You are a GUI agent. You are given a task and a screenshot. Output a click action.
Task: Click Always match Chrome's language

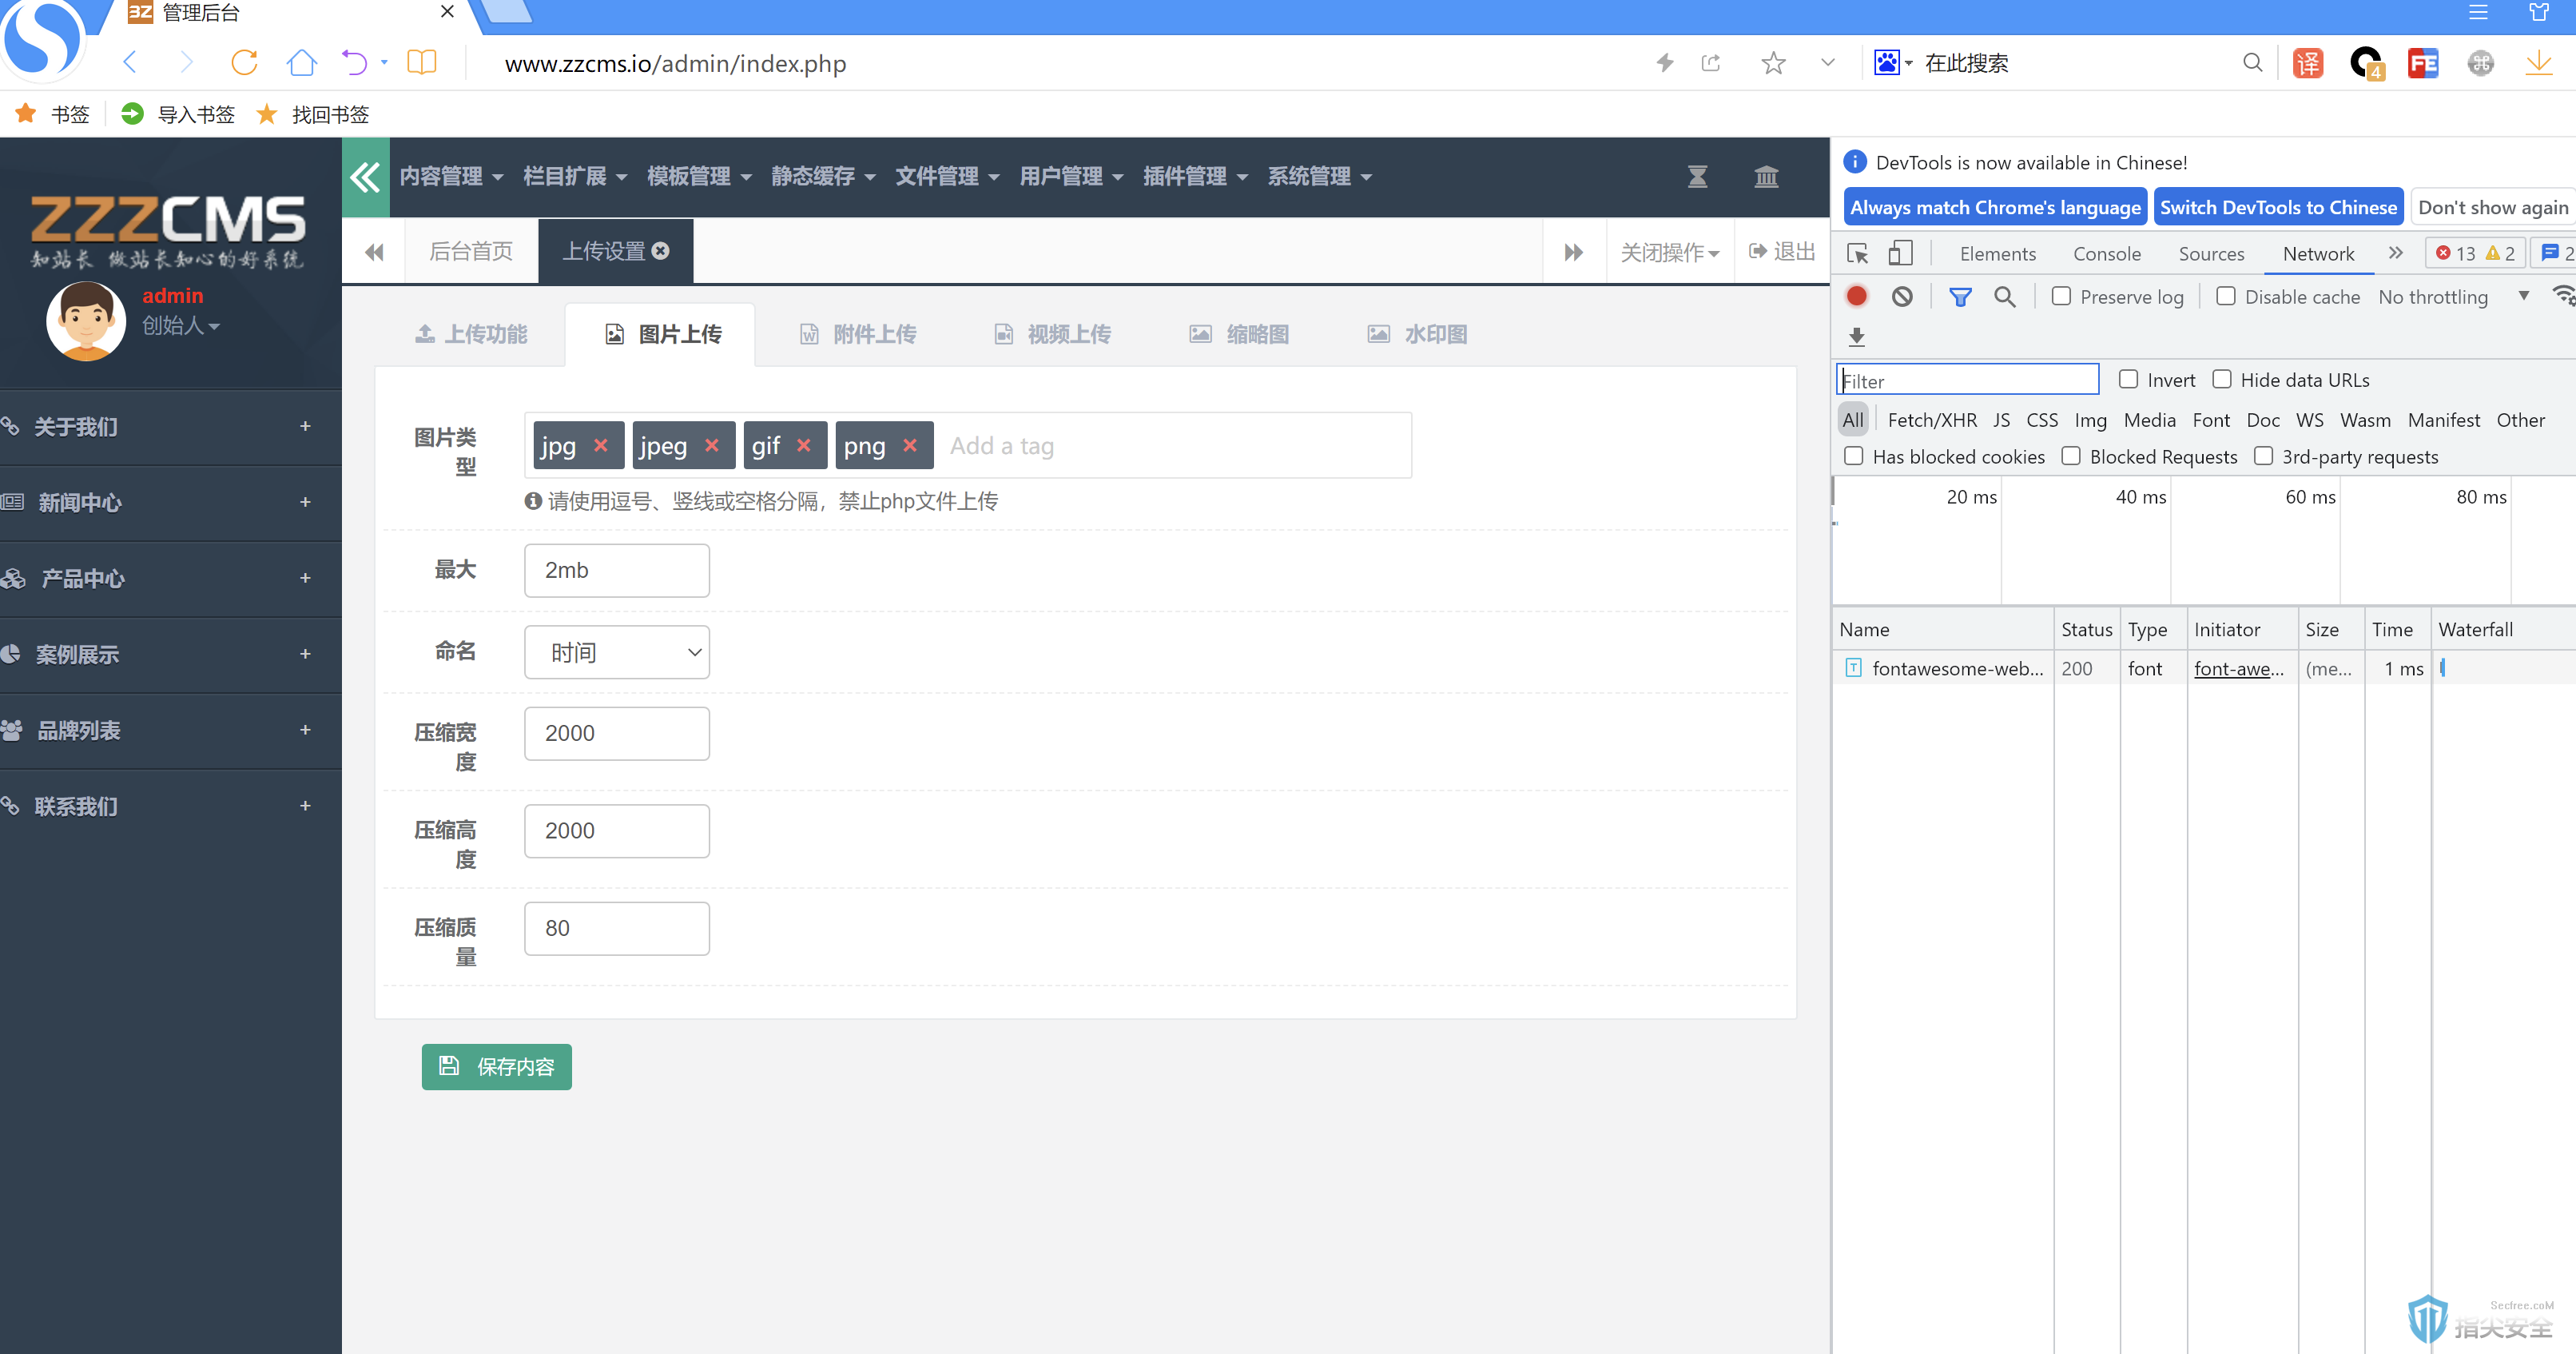click(x=1995, y=207)
